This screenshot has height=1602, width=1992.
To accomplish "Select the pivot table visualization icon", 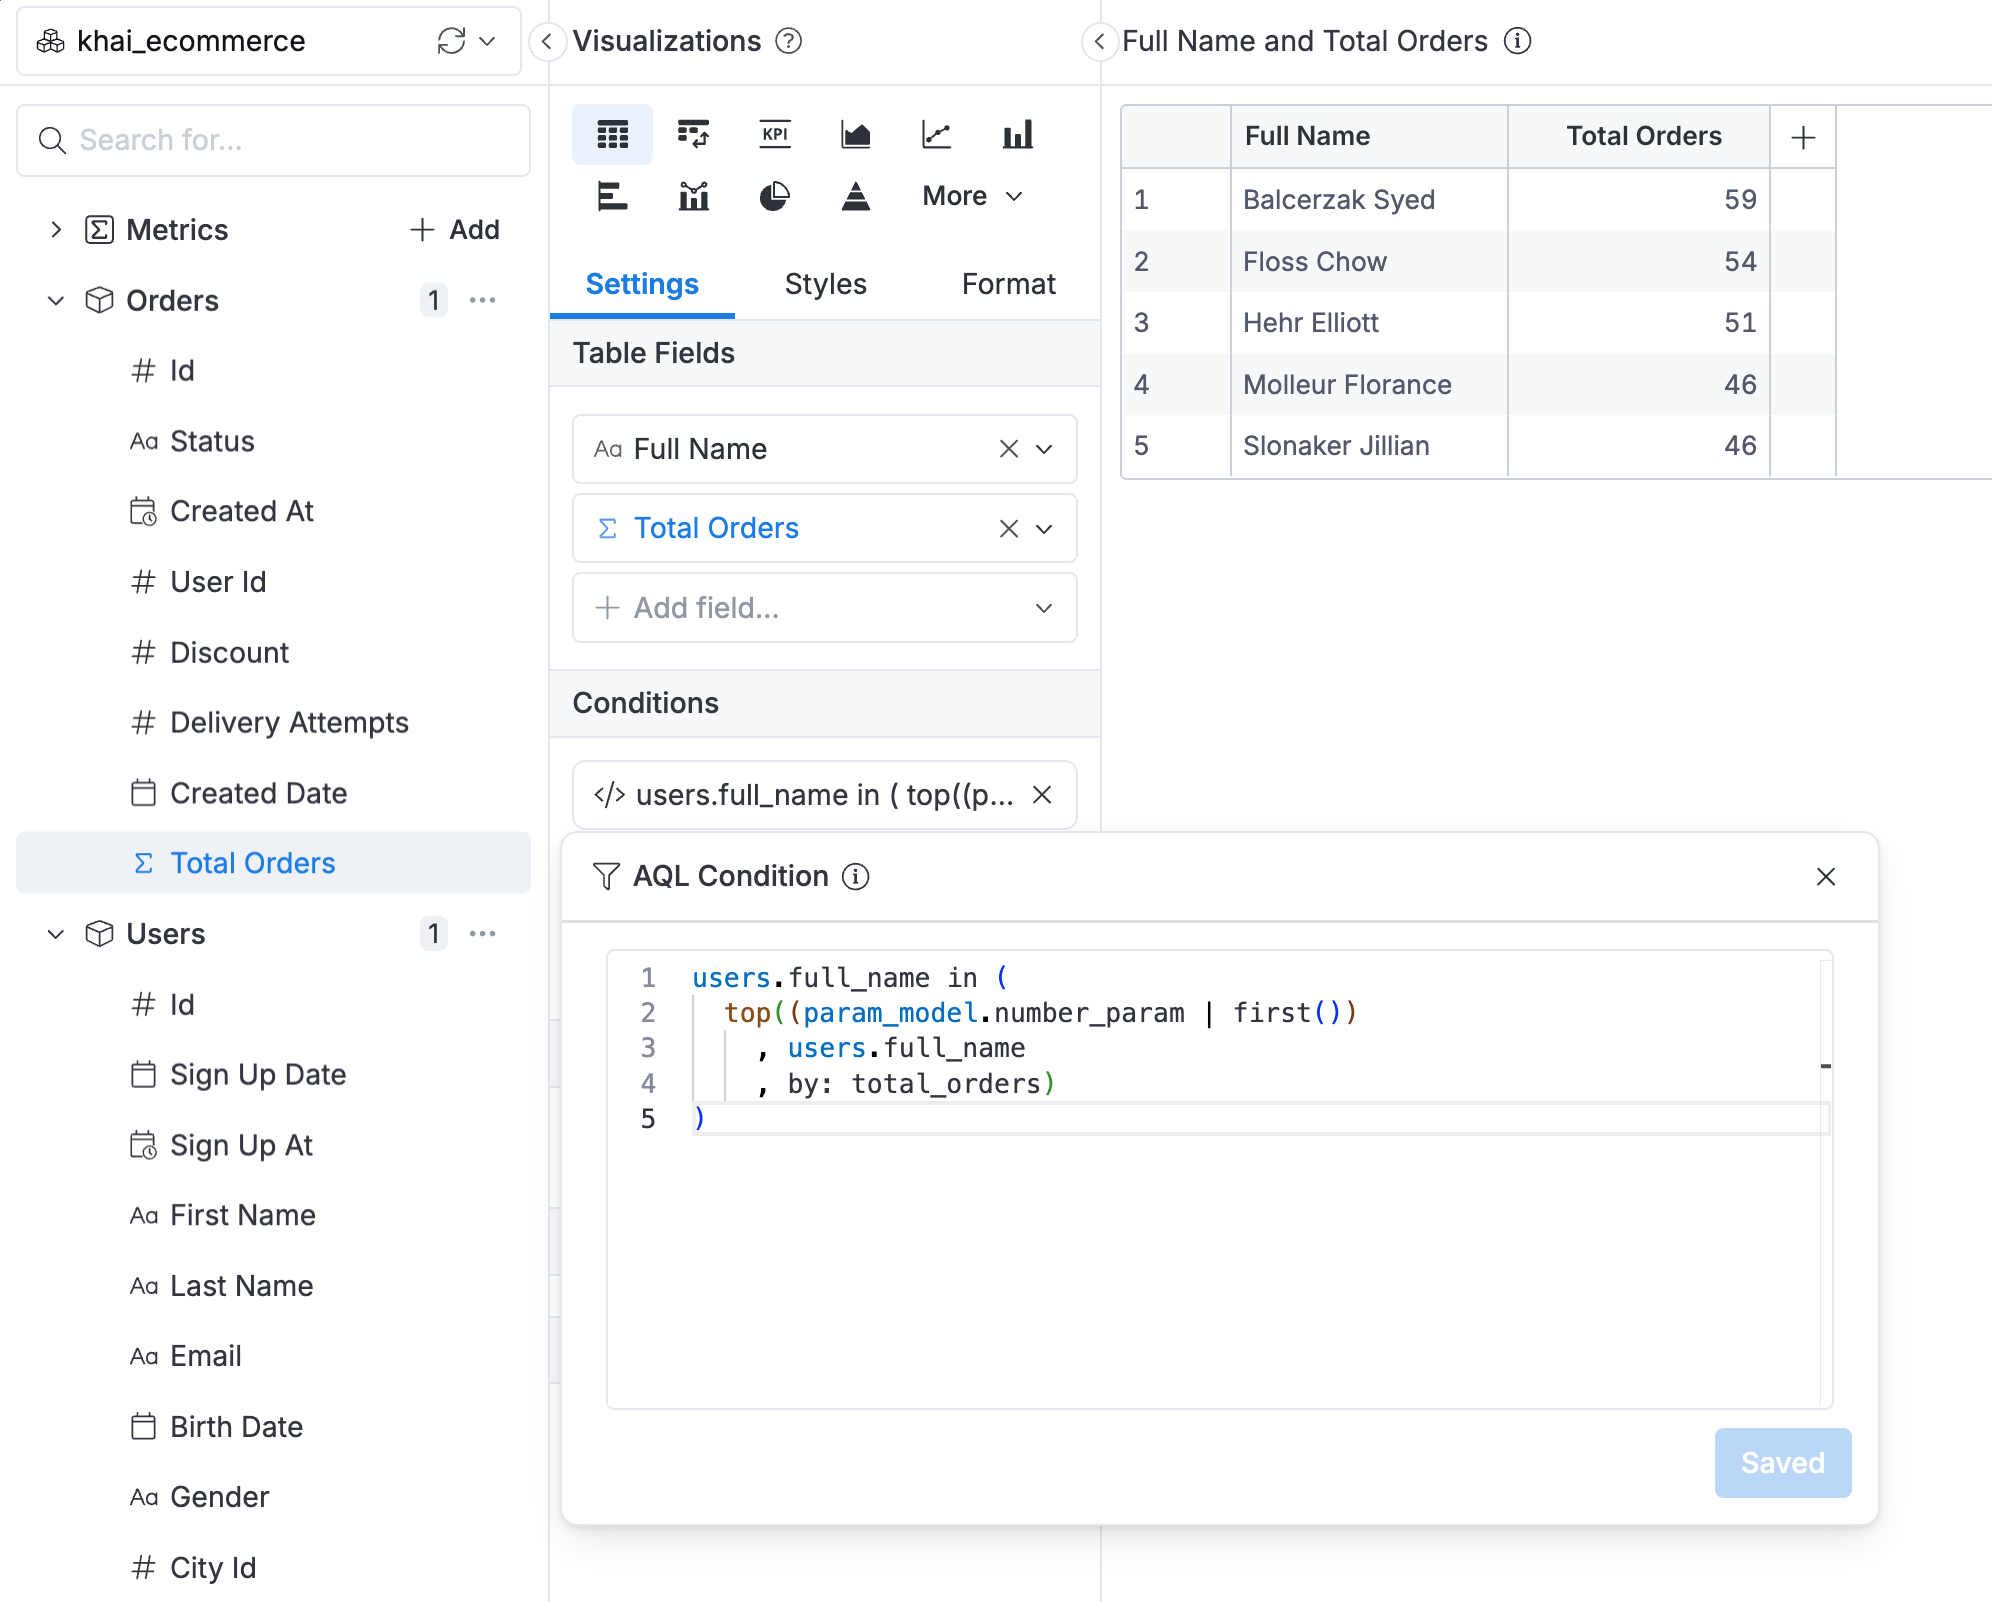I will pos(693,135).
